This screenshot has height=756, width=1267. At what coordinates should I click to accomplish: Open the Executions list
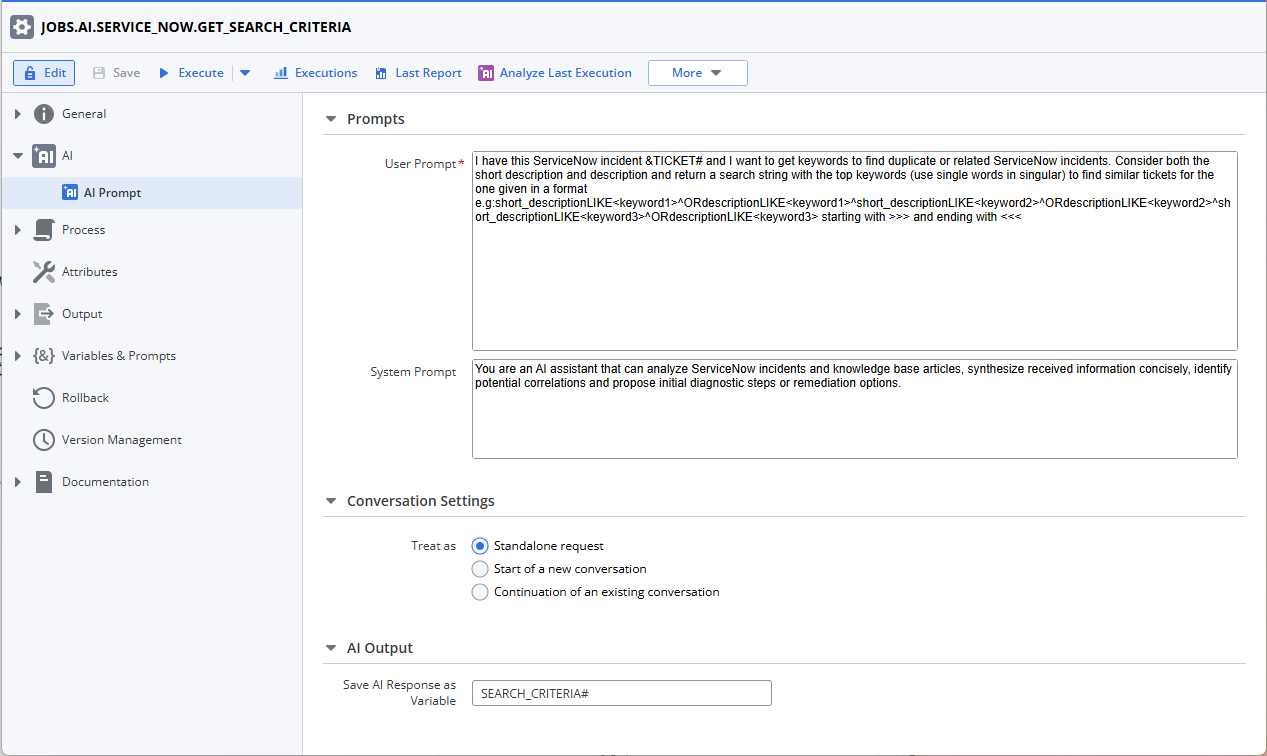[315, 73]
